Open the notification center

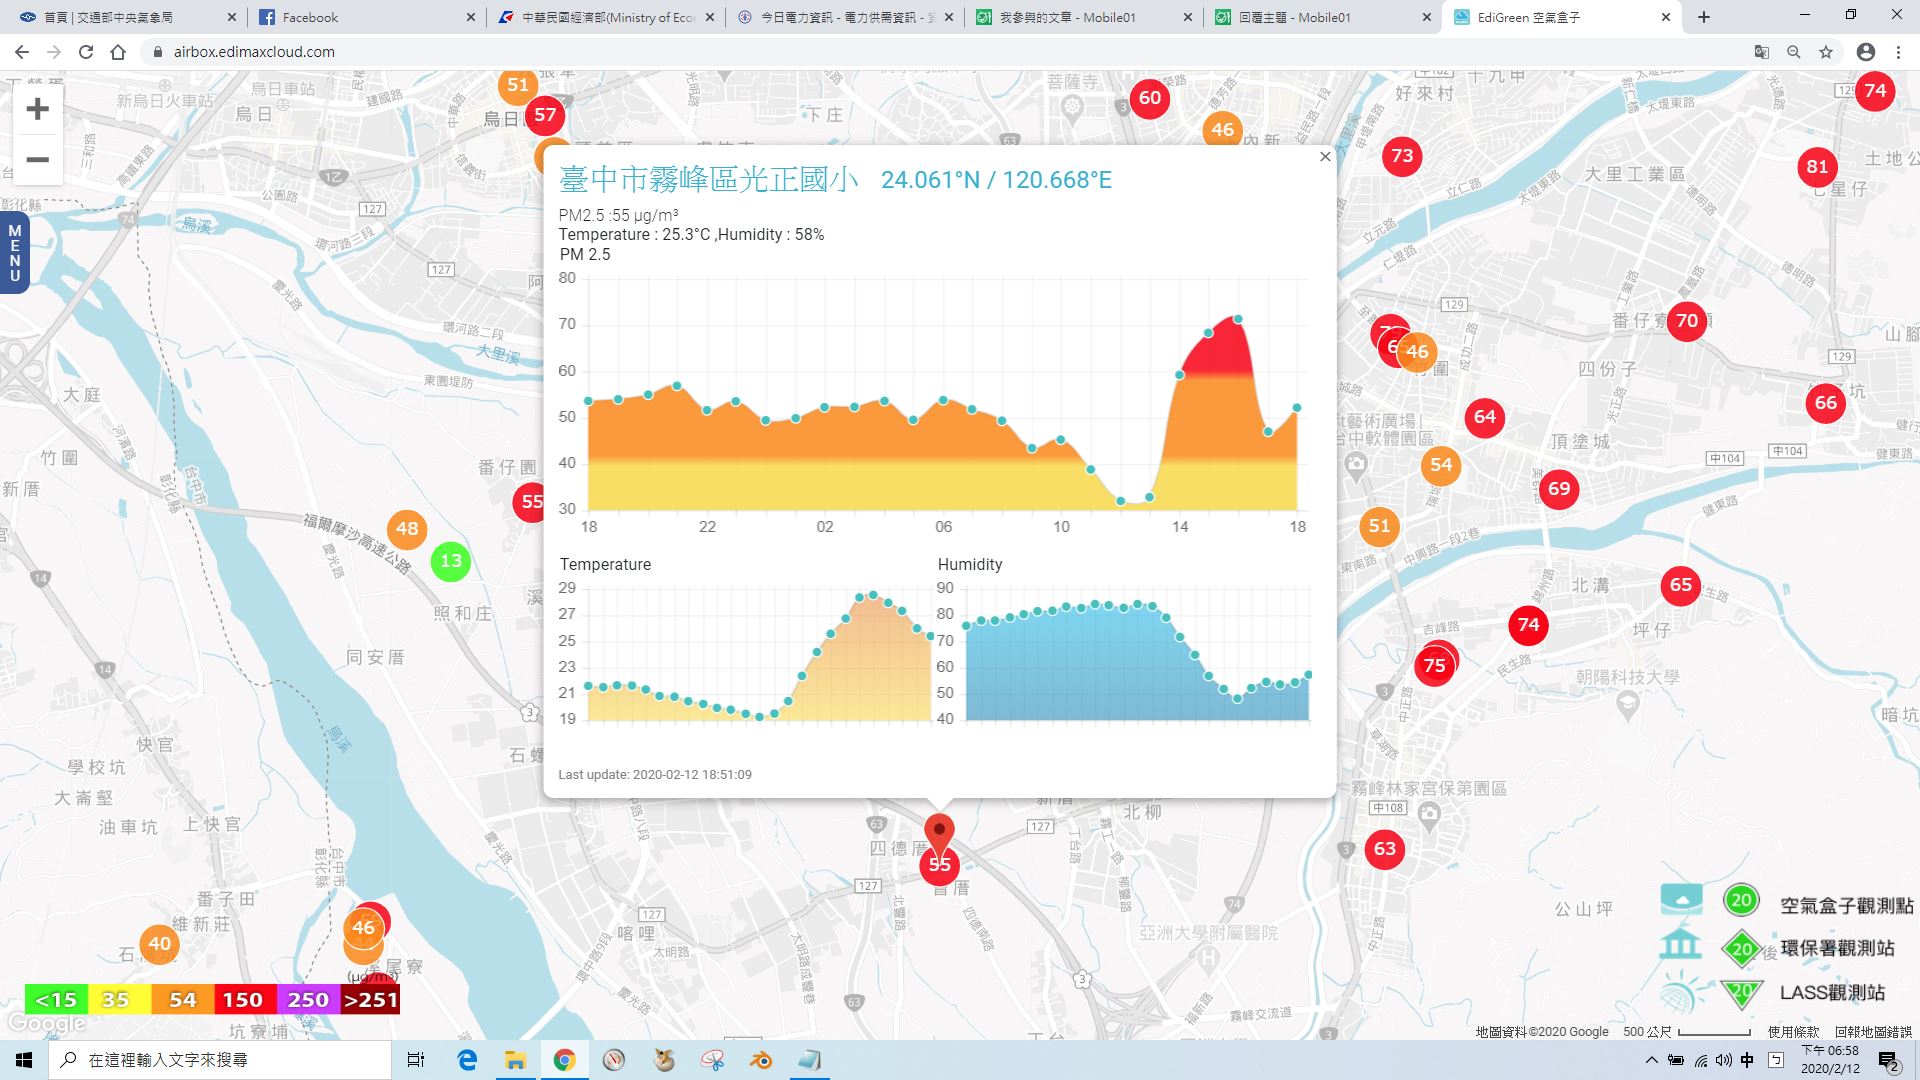click(1888, 1060)
